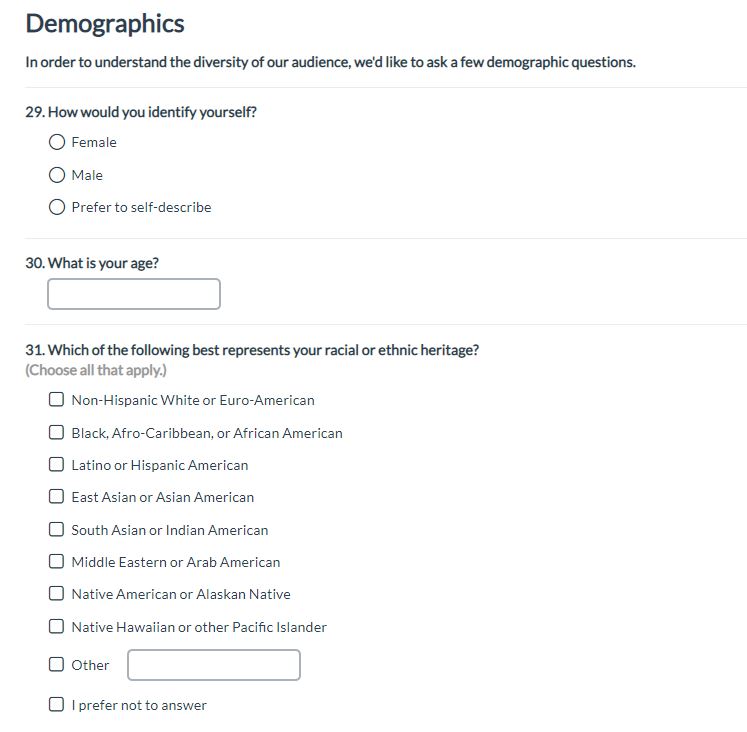Select Prefer to self-describe option
Viewport: 747px width, 732px height.
(57, 208)
